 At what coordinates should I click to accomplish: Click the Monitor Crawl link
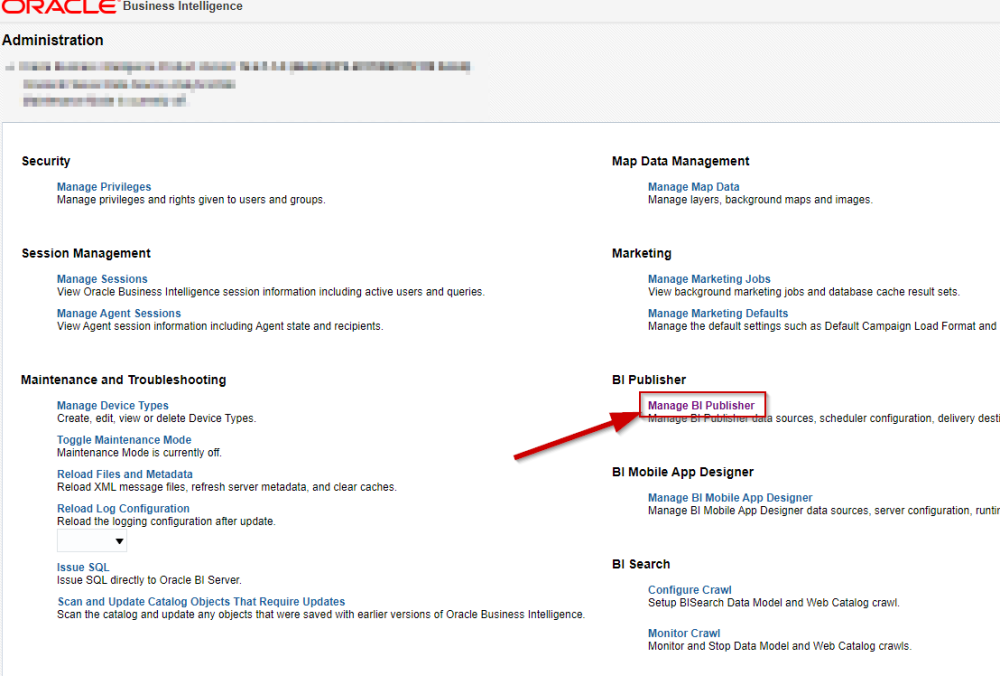pos(684,634)
